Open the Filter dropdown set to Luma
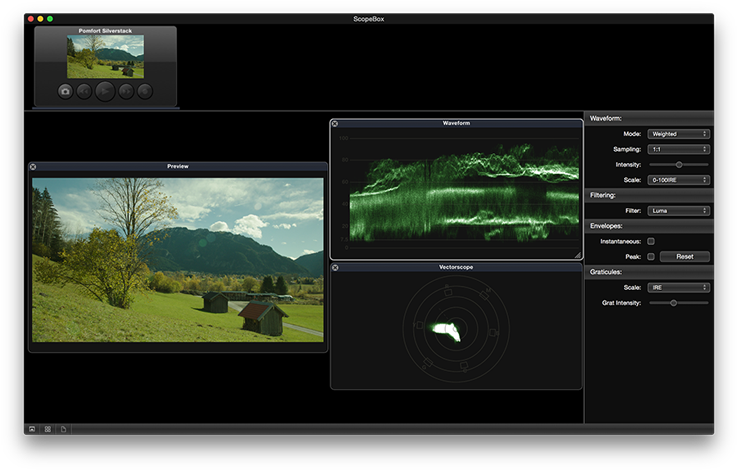Screen dimensions: 737x470 coord(678,210)
